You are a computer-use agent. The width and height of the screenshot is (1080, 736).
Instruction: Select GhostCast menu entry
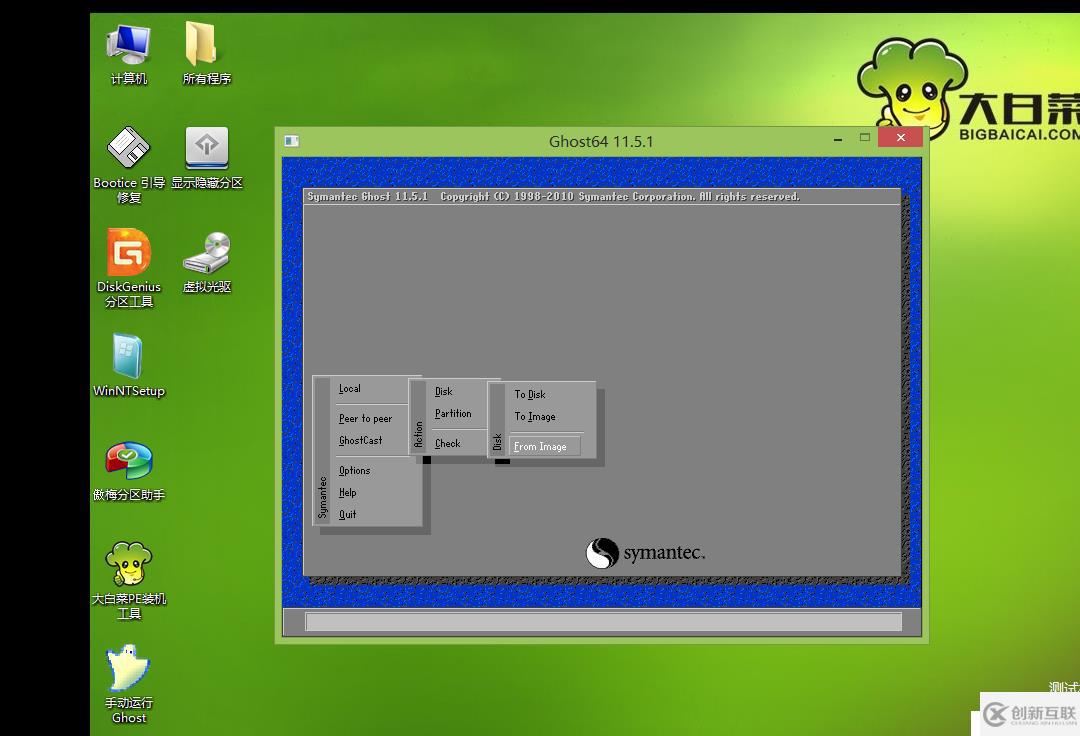coord(360,441)
